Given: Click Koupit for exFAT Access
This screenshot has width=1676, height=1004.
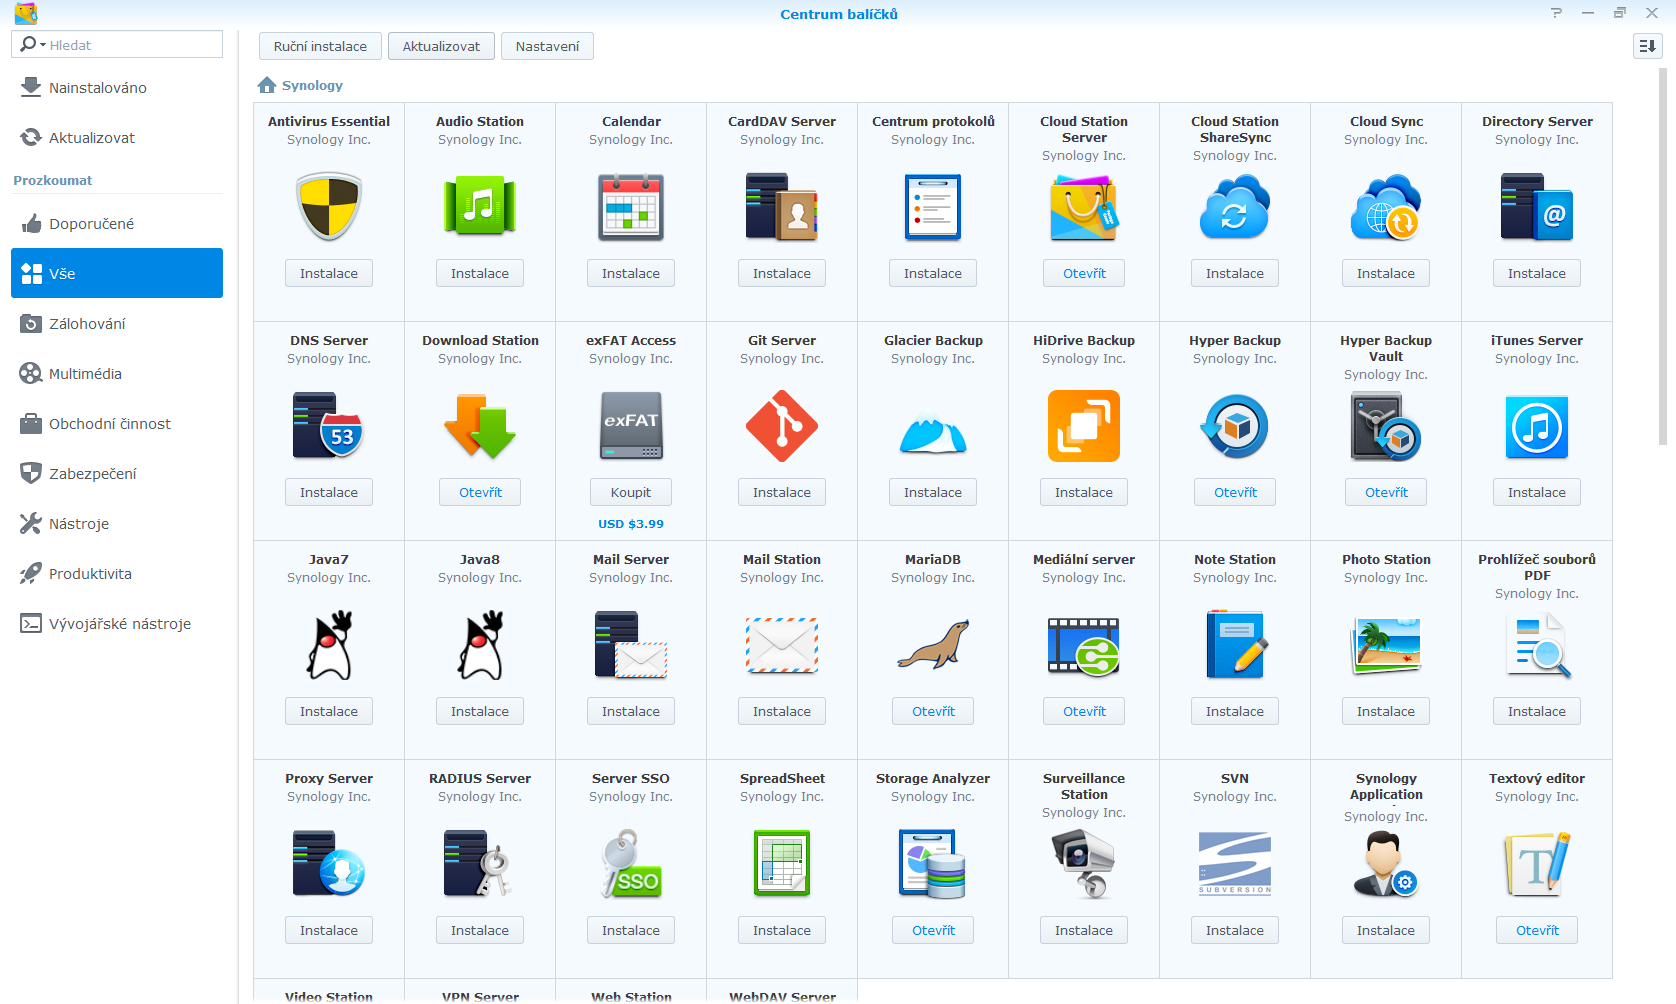Looking at the screenshot, I should click(631, 492).
